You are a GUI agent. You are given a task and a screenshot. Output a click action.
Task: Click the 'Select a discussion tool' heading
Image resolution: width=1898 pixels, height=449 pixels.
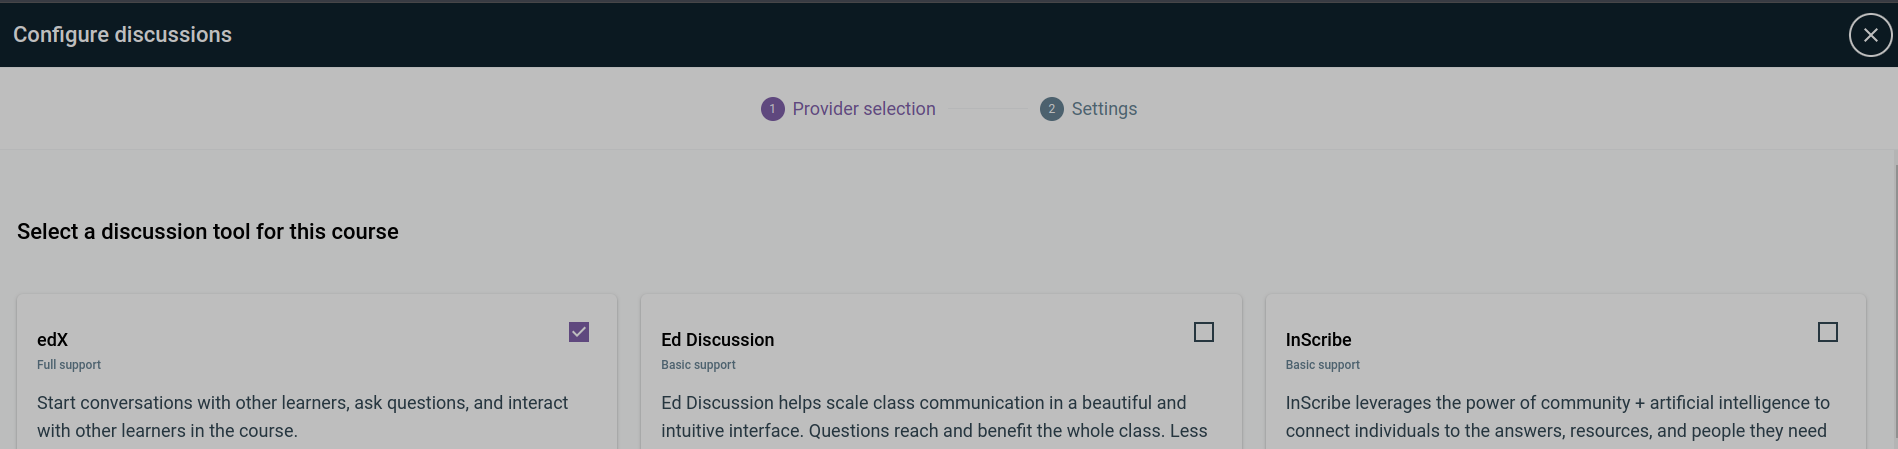tap(208, 232)
